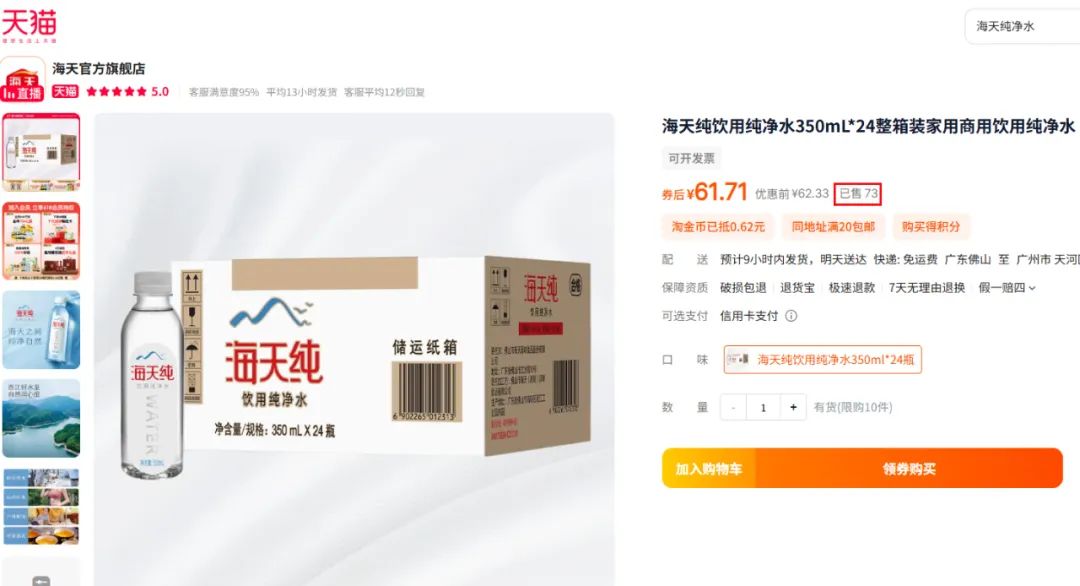Click the 淘金币已抵0.62元 coupon tag
This screenshot has height=586, width=1080.
[x=718, y=227]
